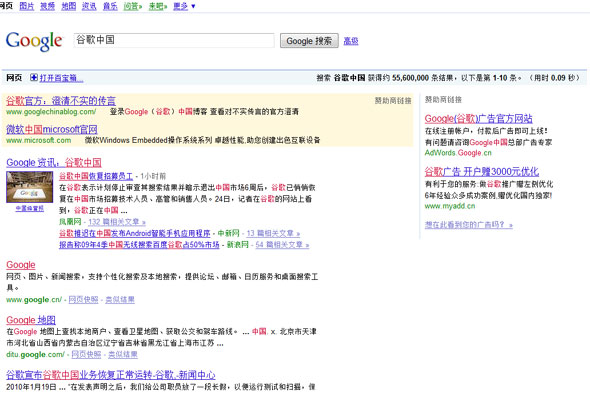Open the Google result for www.google.cn
This screenshot has height=393, width=590.
tap(21, 265)
